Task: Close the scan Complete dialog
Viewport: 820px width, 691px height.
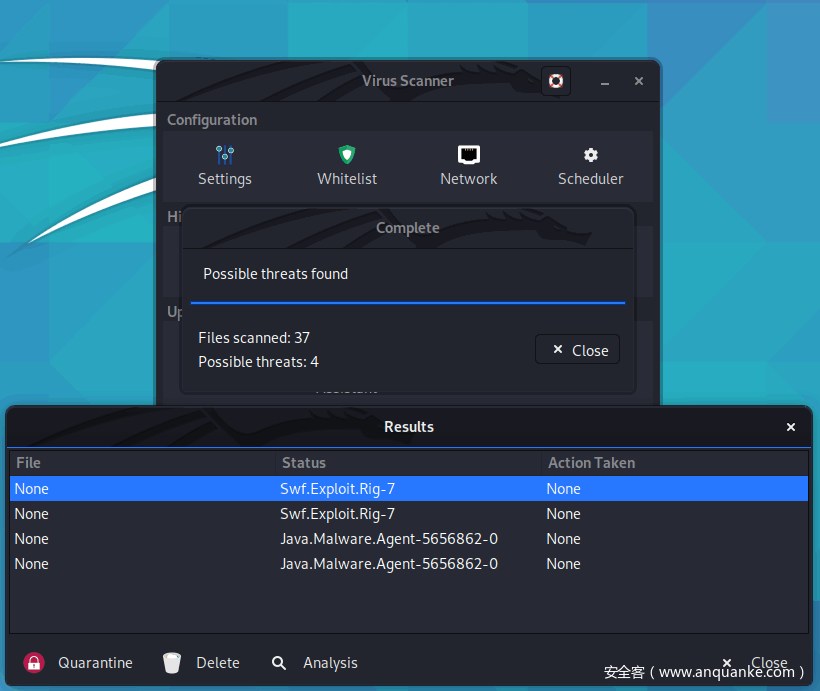Action: pos(578,350)
